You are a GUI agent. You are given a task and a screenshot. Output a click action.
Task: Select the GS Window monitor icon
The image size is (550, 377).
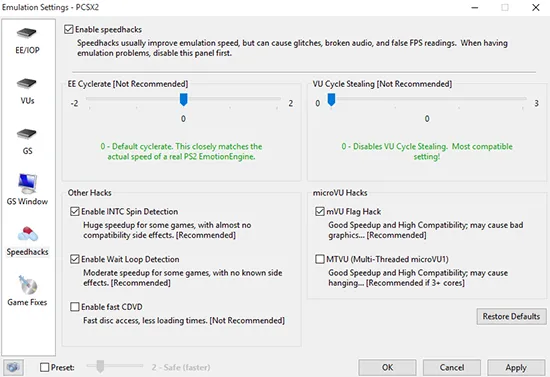[27, 183]
